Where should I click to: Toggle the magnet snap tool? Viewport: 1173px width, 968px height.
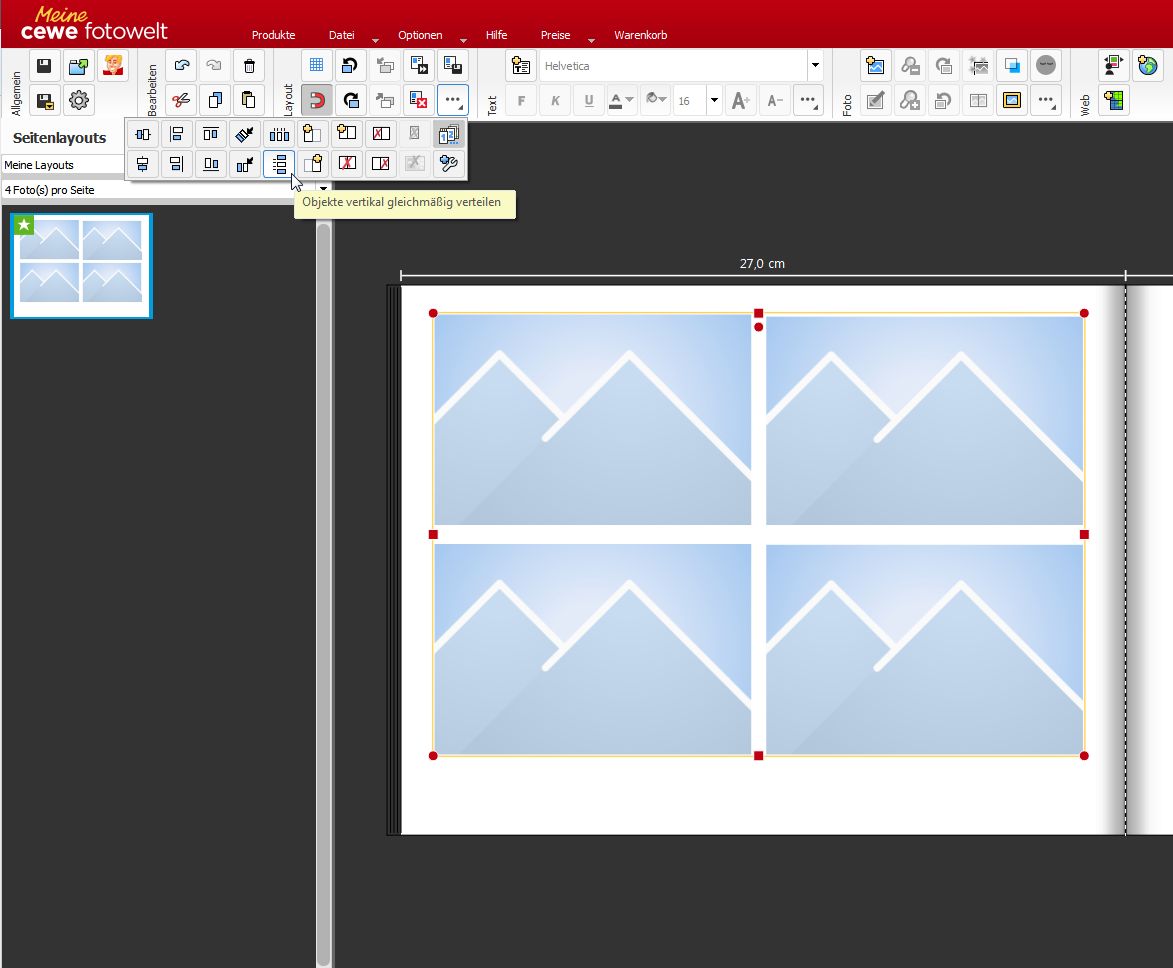316,100
